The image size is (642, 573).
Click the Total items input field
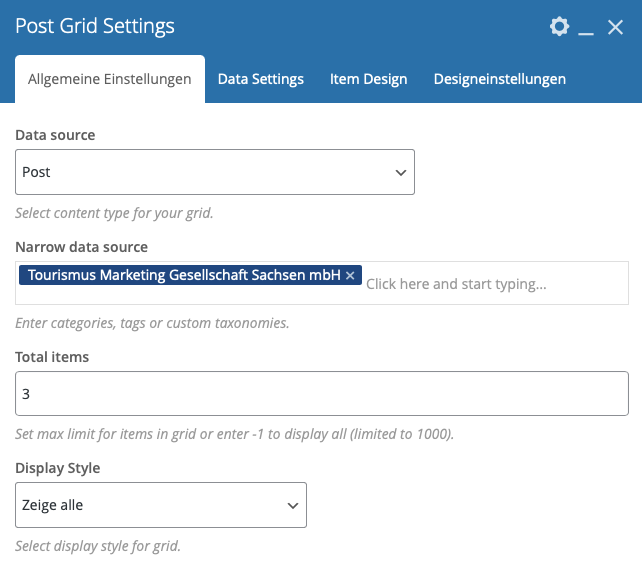[x=322, y=394]
